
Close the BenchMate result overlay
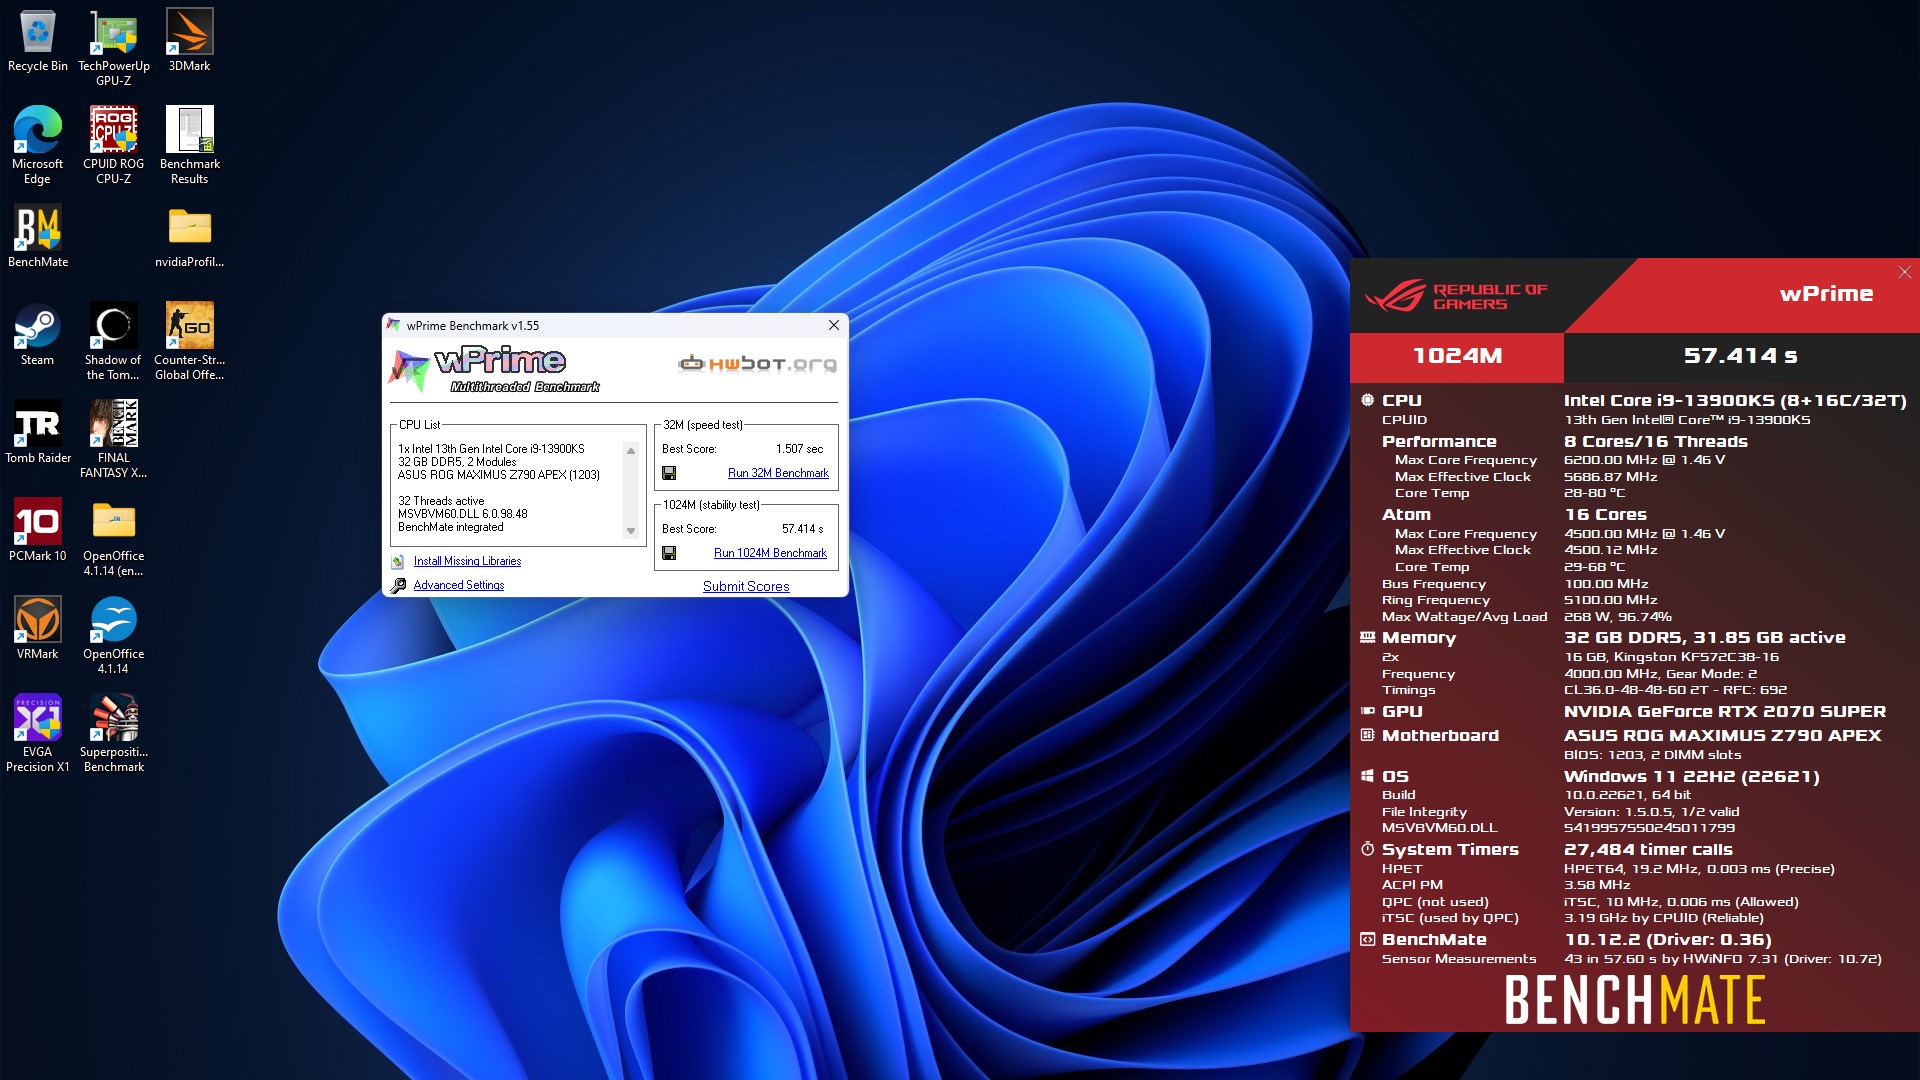(1904, 272)
